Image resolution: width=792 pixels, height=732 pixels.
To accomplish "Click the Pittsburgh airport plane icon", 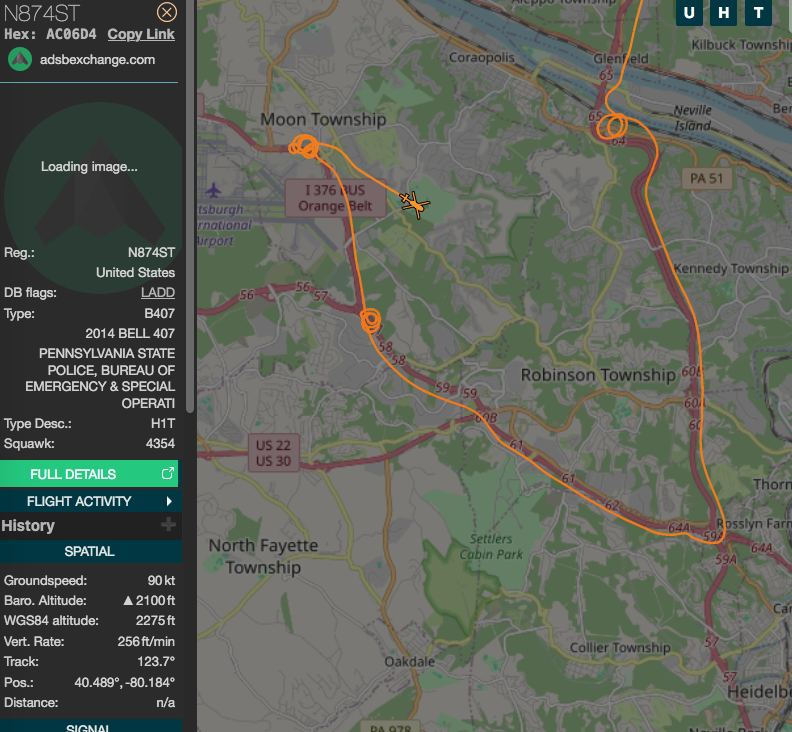I will click(214, 190).
